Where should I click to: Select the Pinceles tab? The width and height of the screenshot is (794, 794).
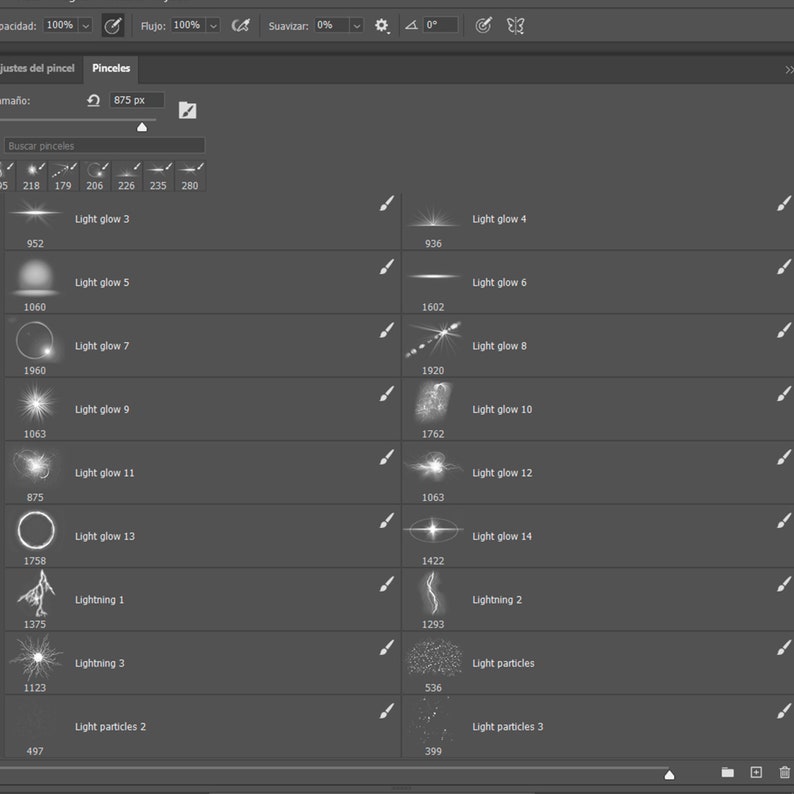(x=111, y=68)
